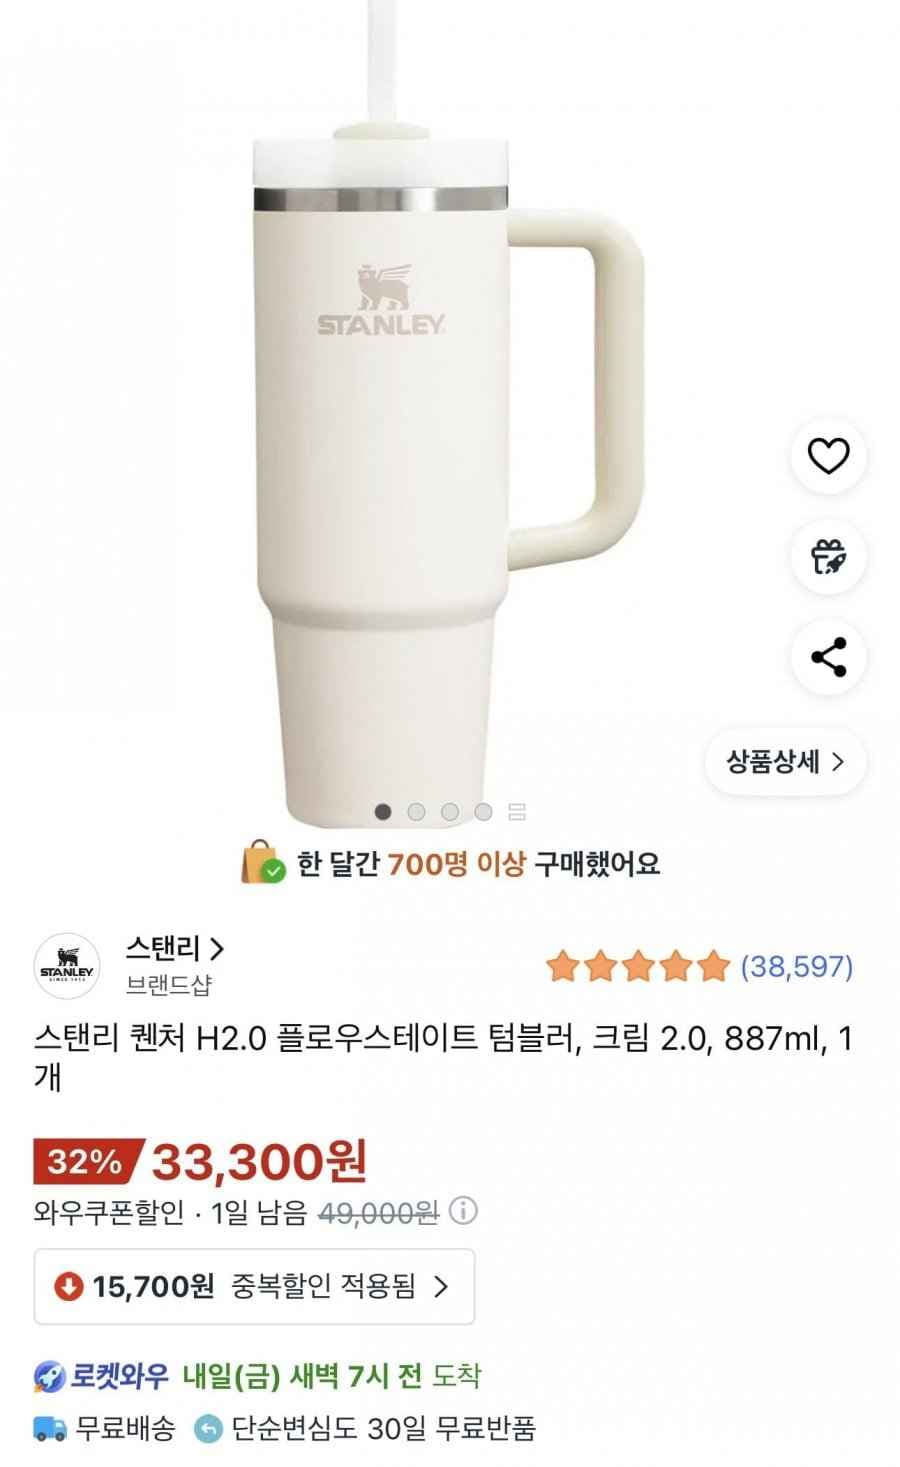Add tumbler to wishlist with heart icon

(828, 458)
